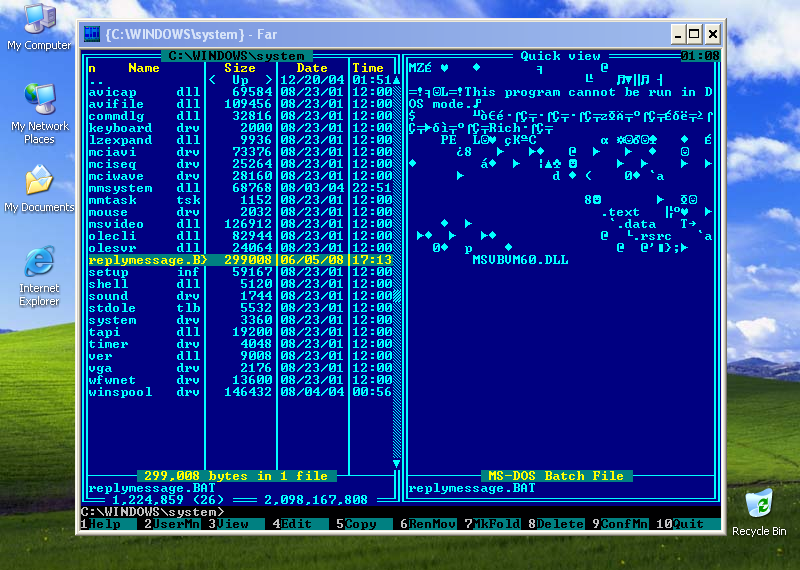Click the 7 MkFold function key

tap(492, 524)
